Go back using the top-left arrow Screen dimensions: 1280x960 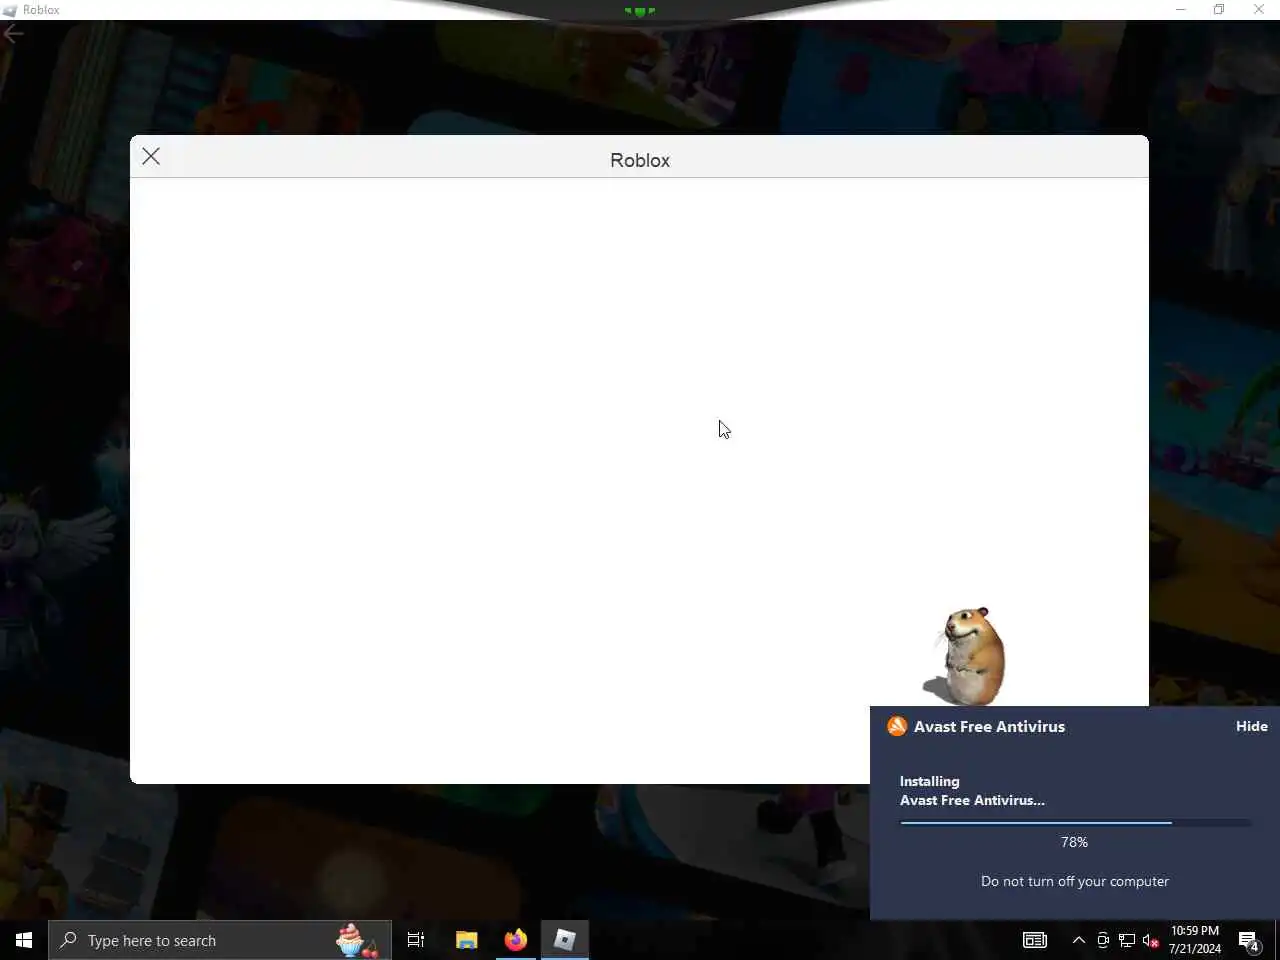pyautogui.click(x=13, y=34)
